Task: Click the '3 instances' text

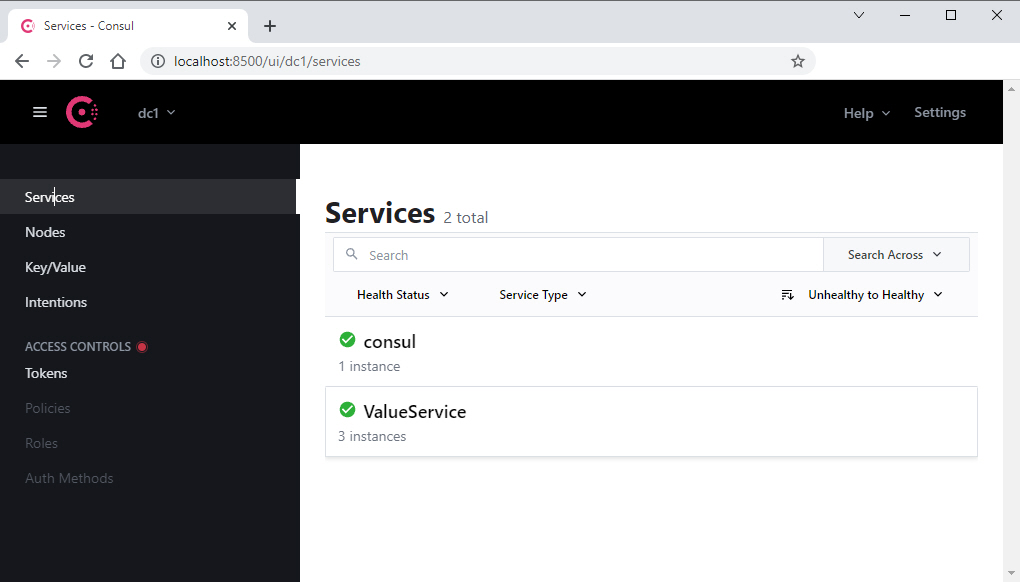Action: [x=372, y=436]
